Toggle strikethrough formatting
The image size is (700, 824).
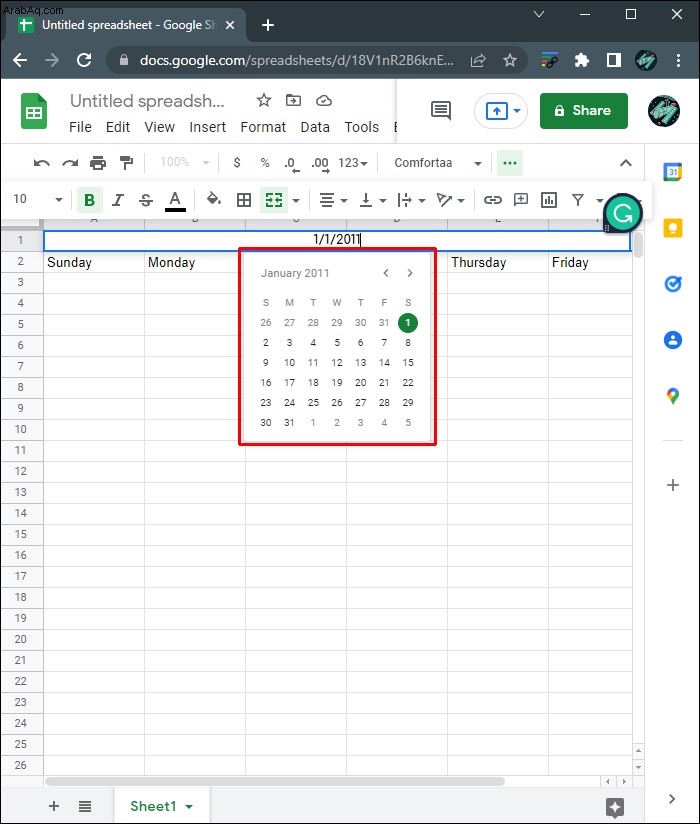[146, 200]
